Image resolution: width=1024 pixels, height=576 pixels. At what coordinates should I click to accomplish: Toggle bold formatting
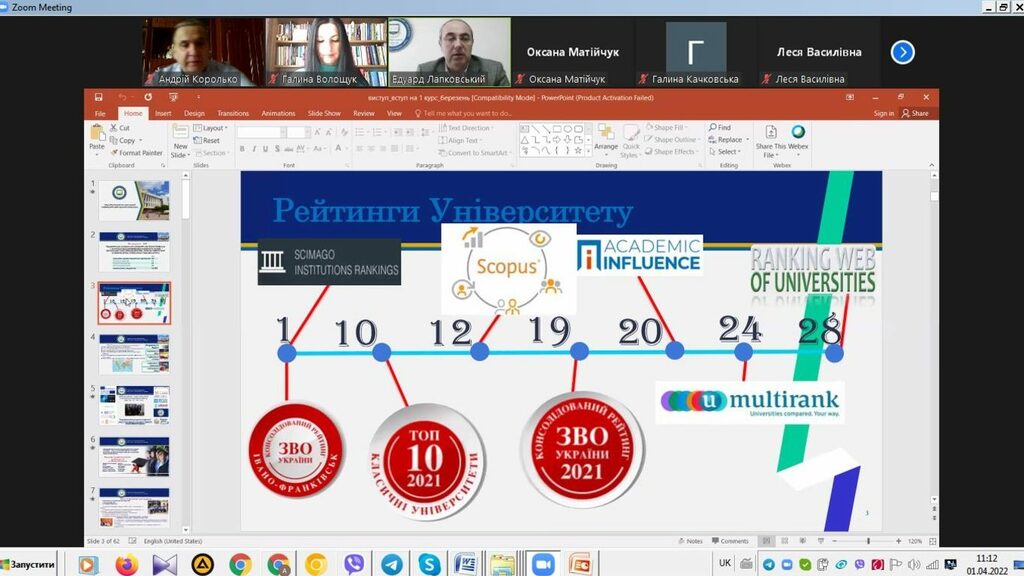tap(242, 149)
